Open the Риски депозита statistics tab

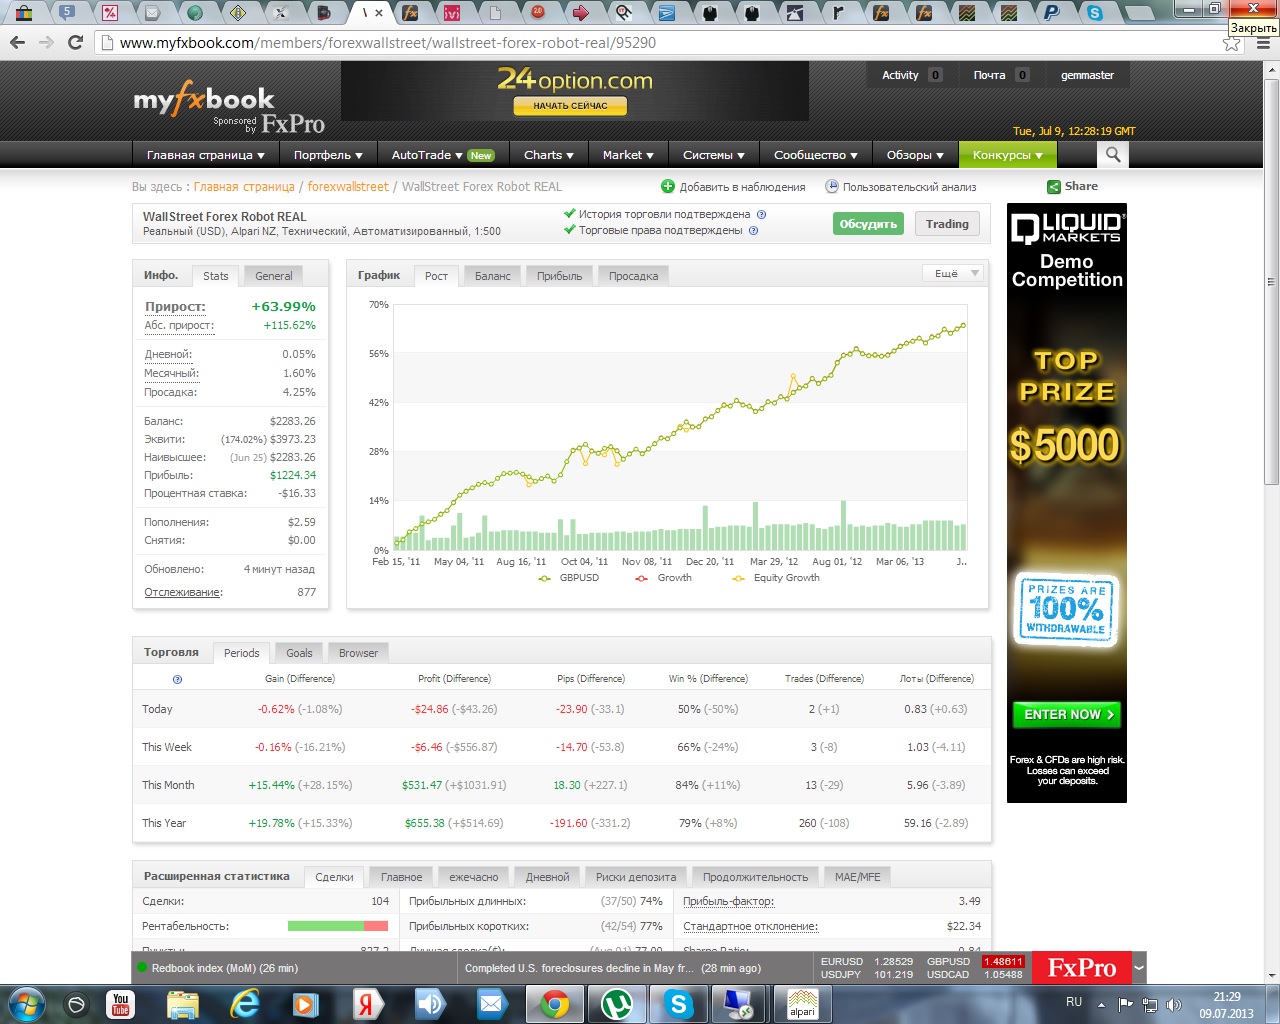636,877
